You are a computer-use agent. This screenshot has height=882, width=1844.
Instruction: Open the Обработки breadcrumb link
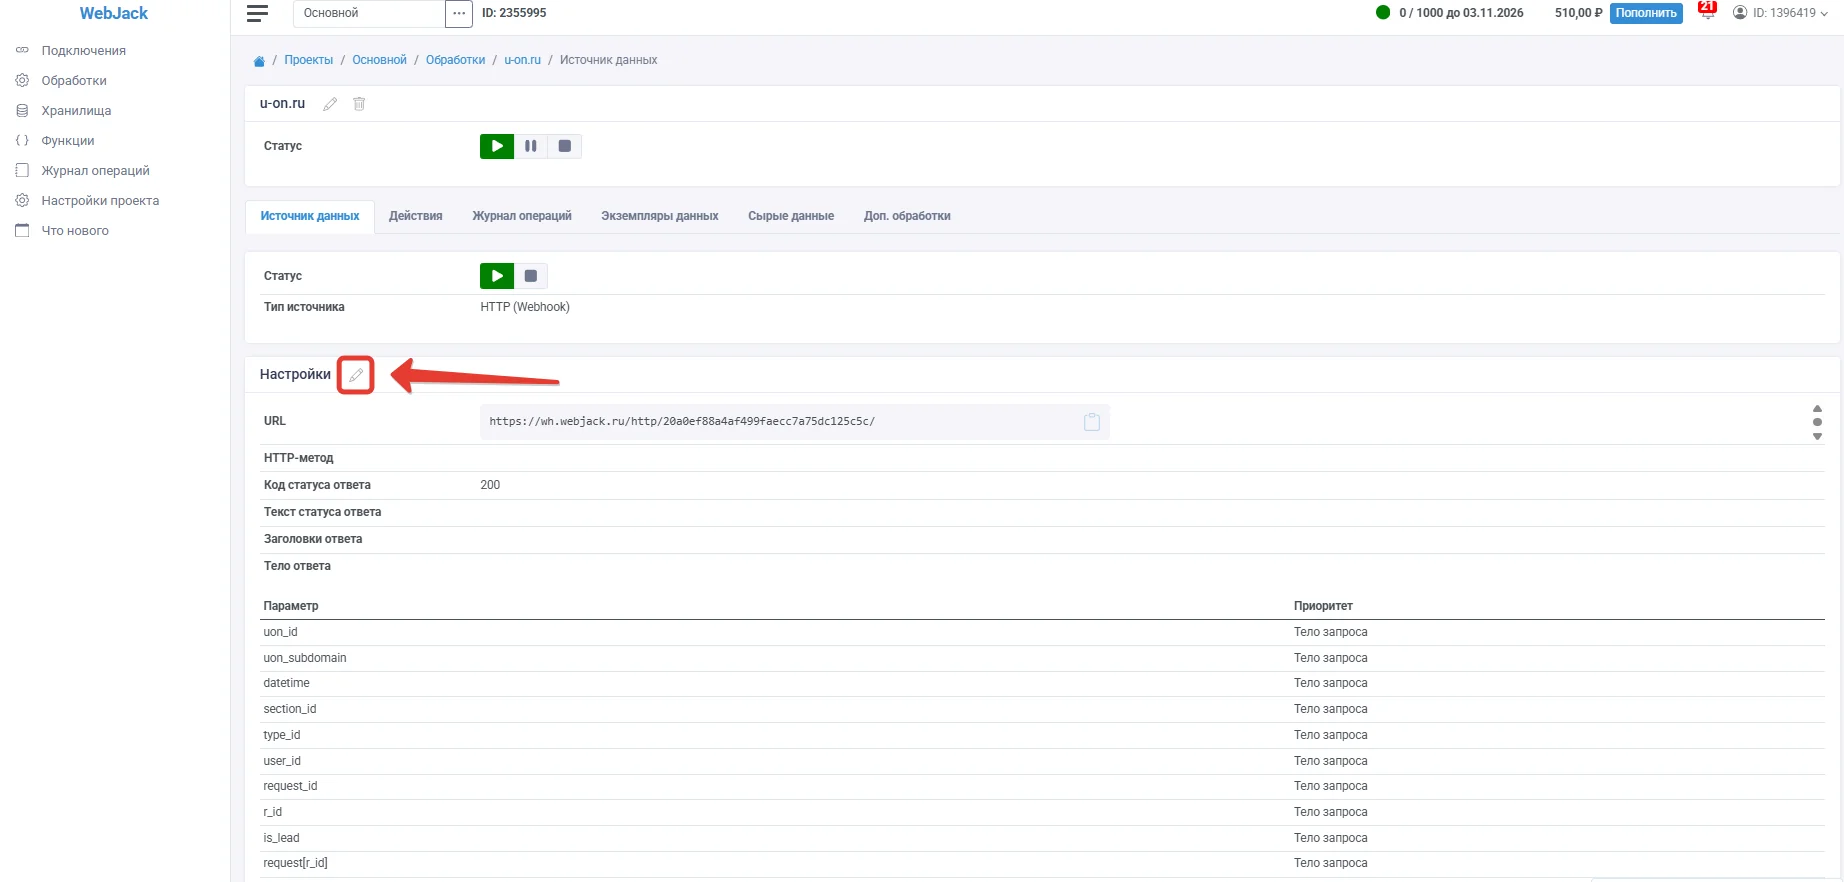[455, 60]
